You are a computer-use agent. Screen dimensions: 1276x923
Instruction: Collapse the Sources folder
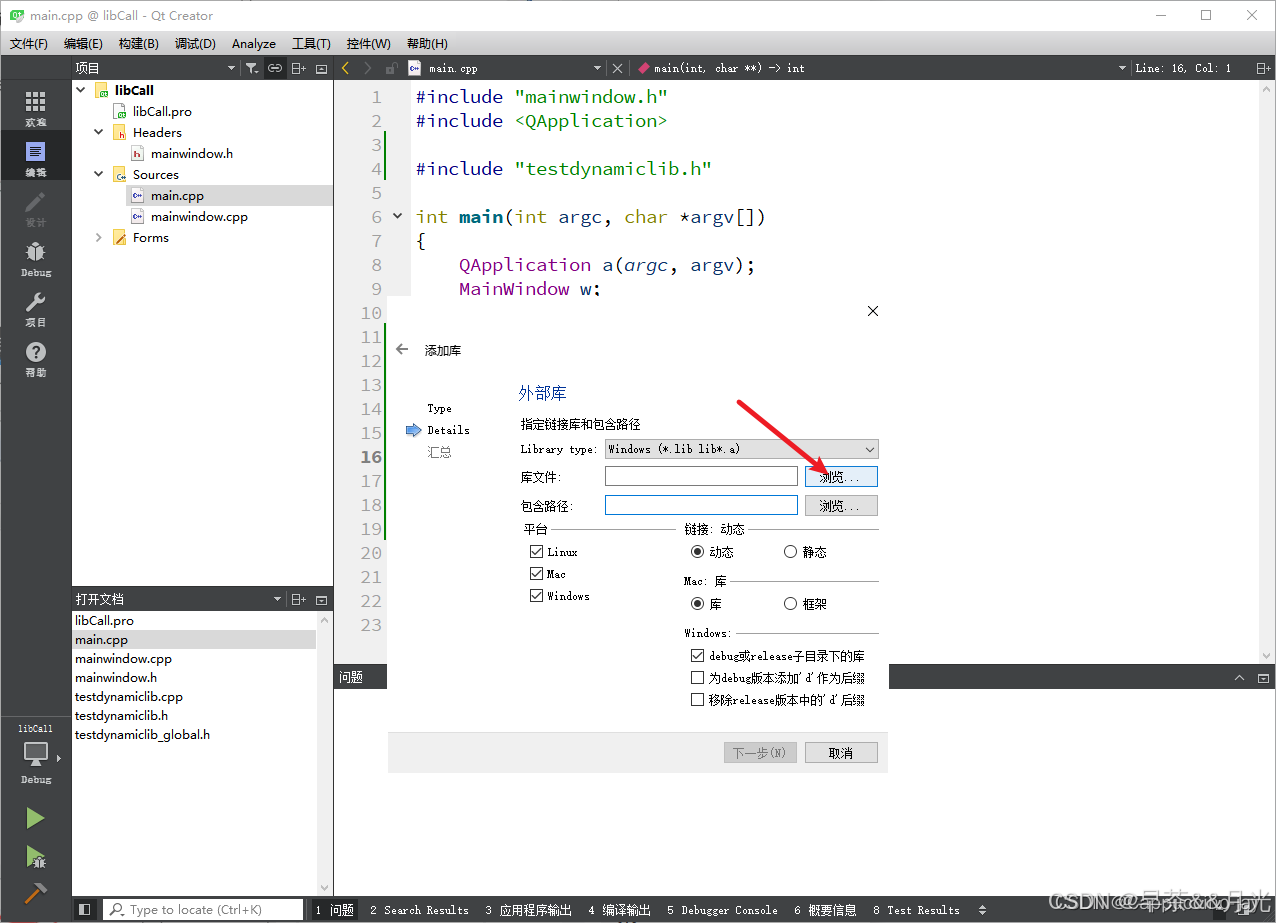[x=99, y=174]
